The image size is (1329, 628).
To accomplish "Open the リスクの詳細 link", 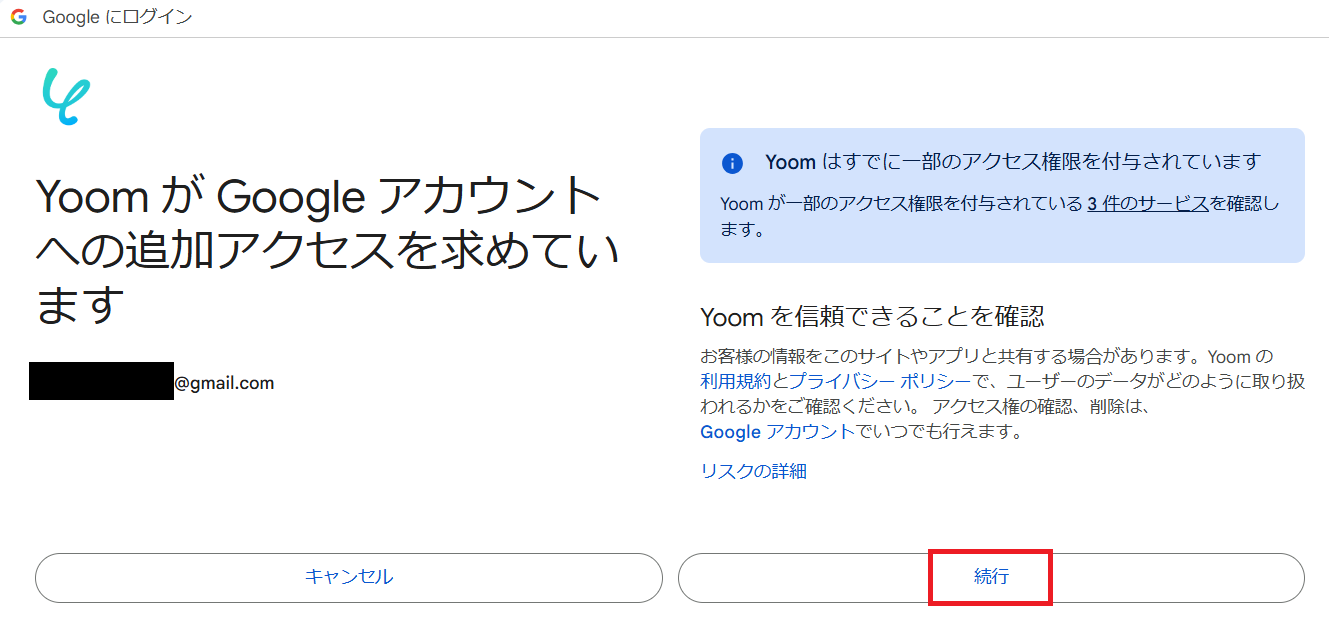I will coord(753,471).
